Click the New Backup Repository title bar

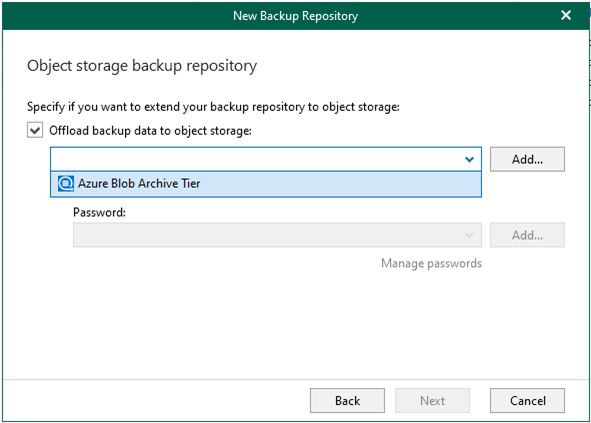tap(296, 16)
